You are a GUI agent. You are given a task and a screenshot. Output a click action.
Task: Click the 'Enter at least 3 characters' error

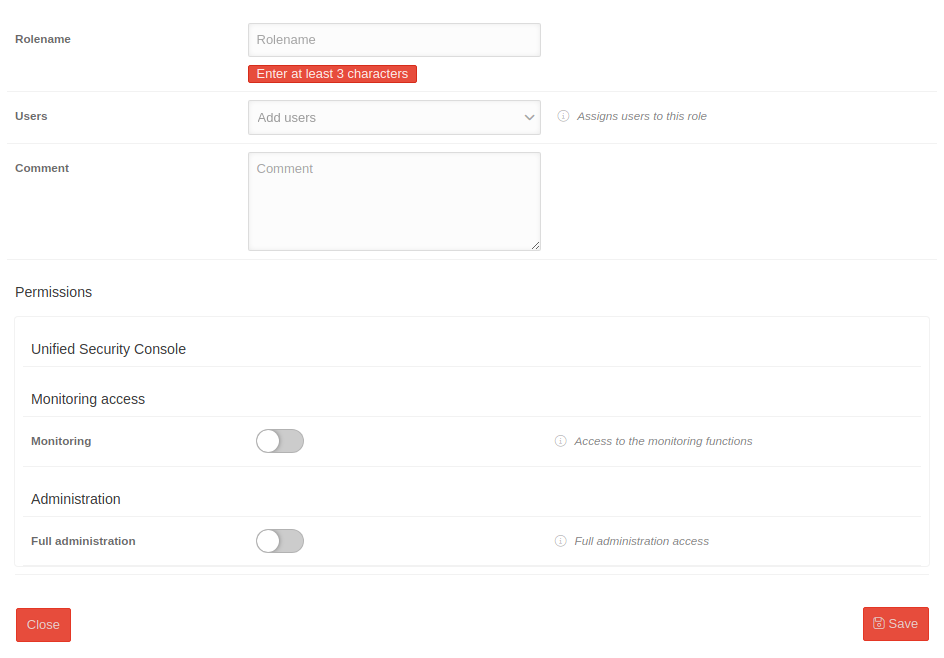coord(332,74)
